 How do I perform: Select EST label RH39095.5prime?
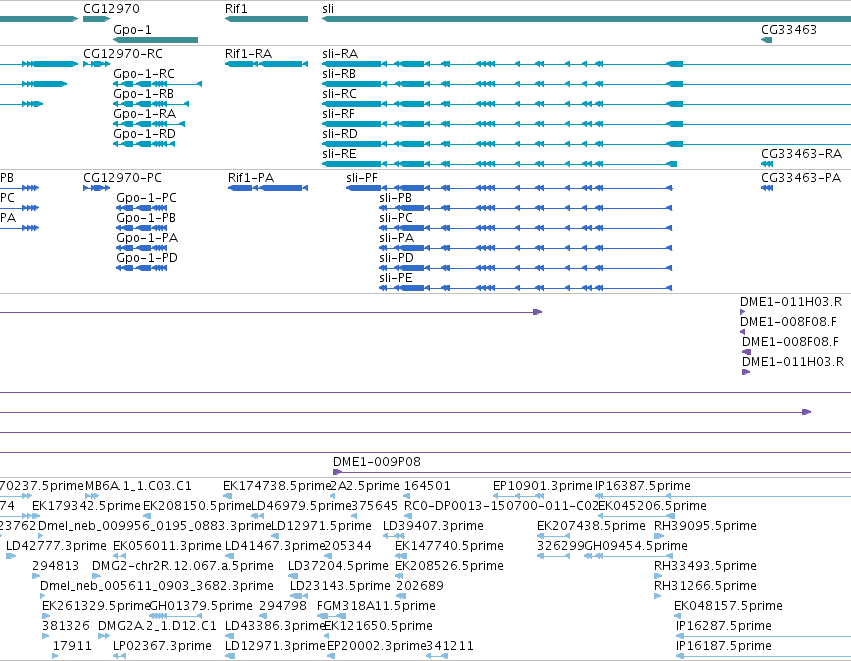point(705,526)
